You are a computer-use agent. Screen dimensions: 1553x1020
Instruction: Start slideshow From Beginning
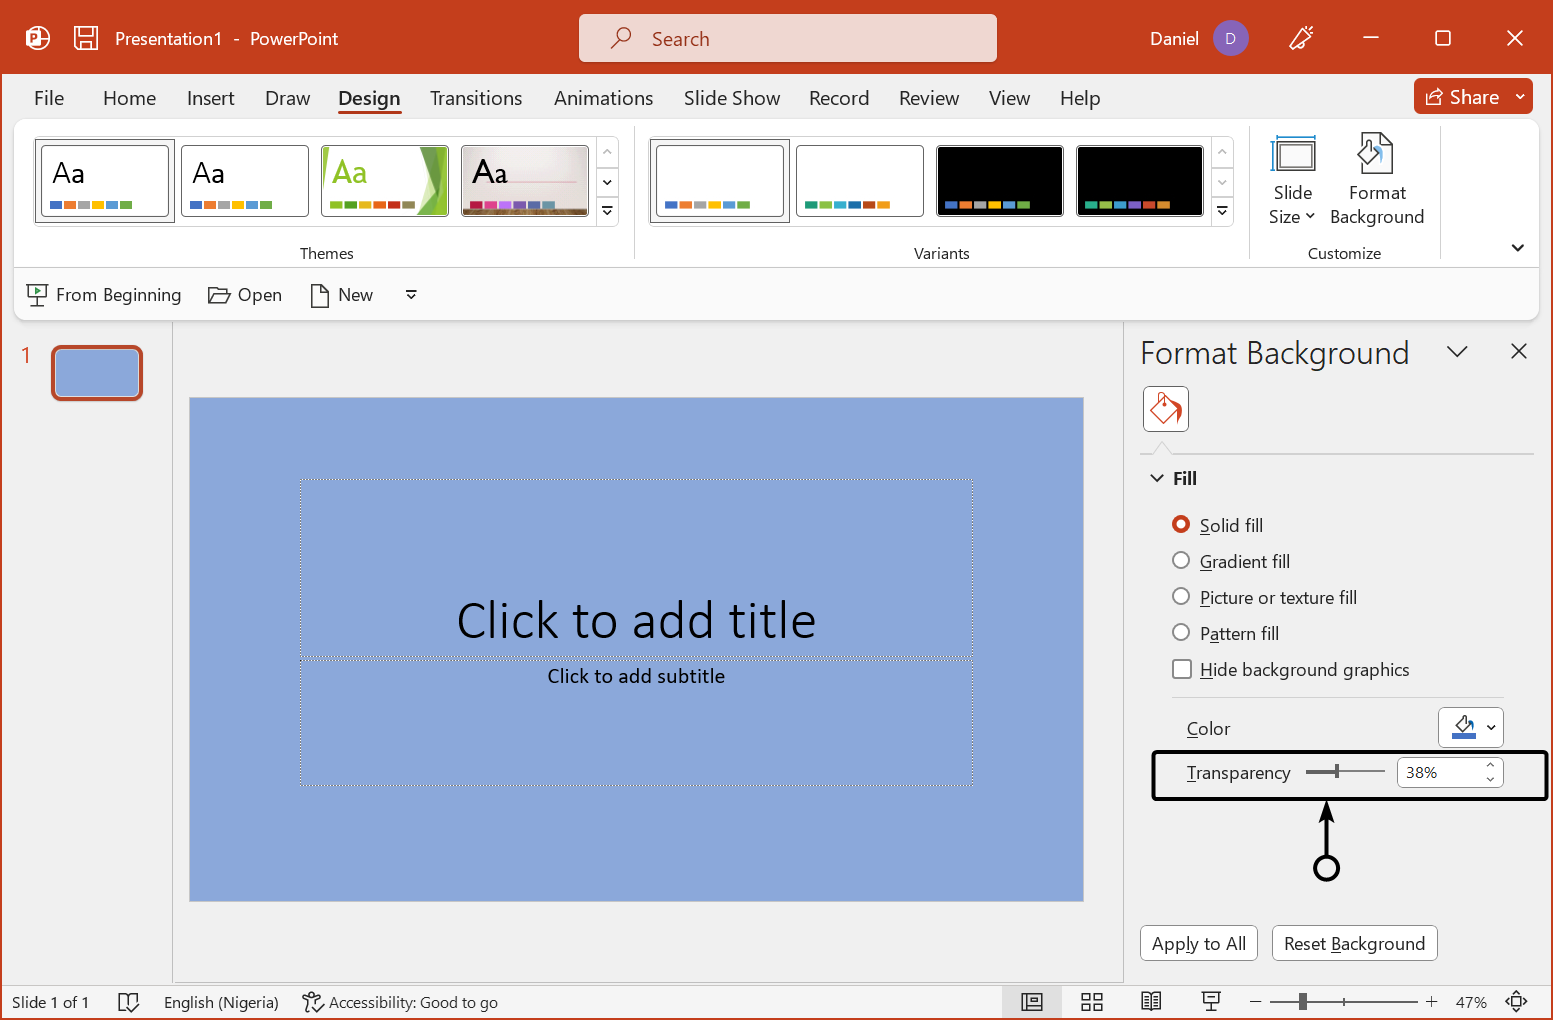coord(103,294)
